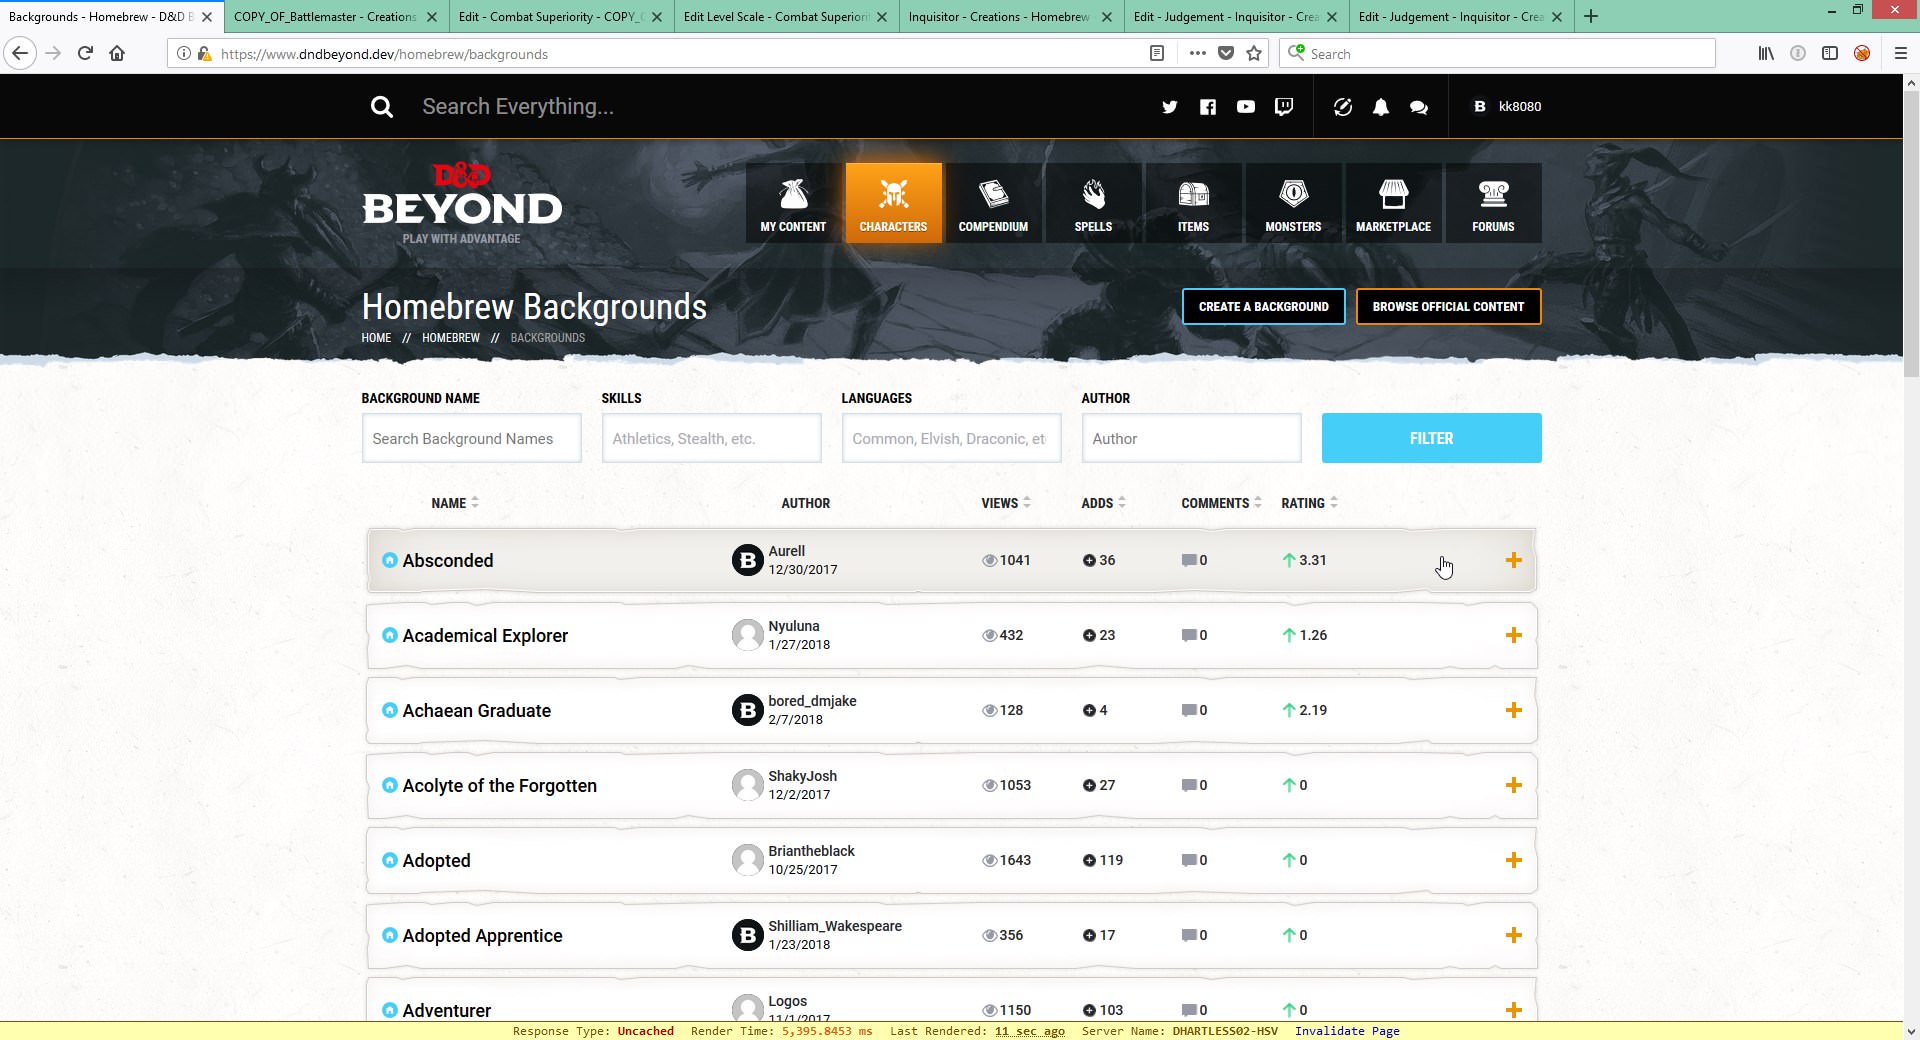Open the D&D Beyond Twitter link
Viewport: 1920px width, 1040px height.
[1169, 107]
